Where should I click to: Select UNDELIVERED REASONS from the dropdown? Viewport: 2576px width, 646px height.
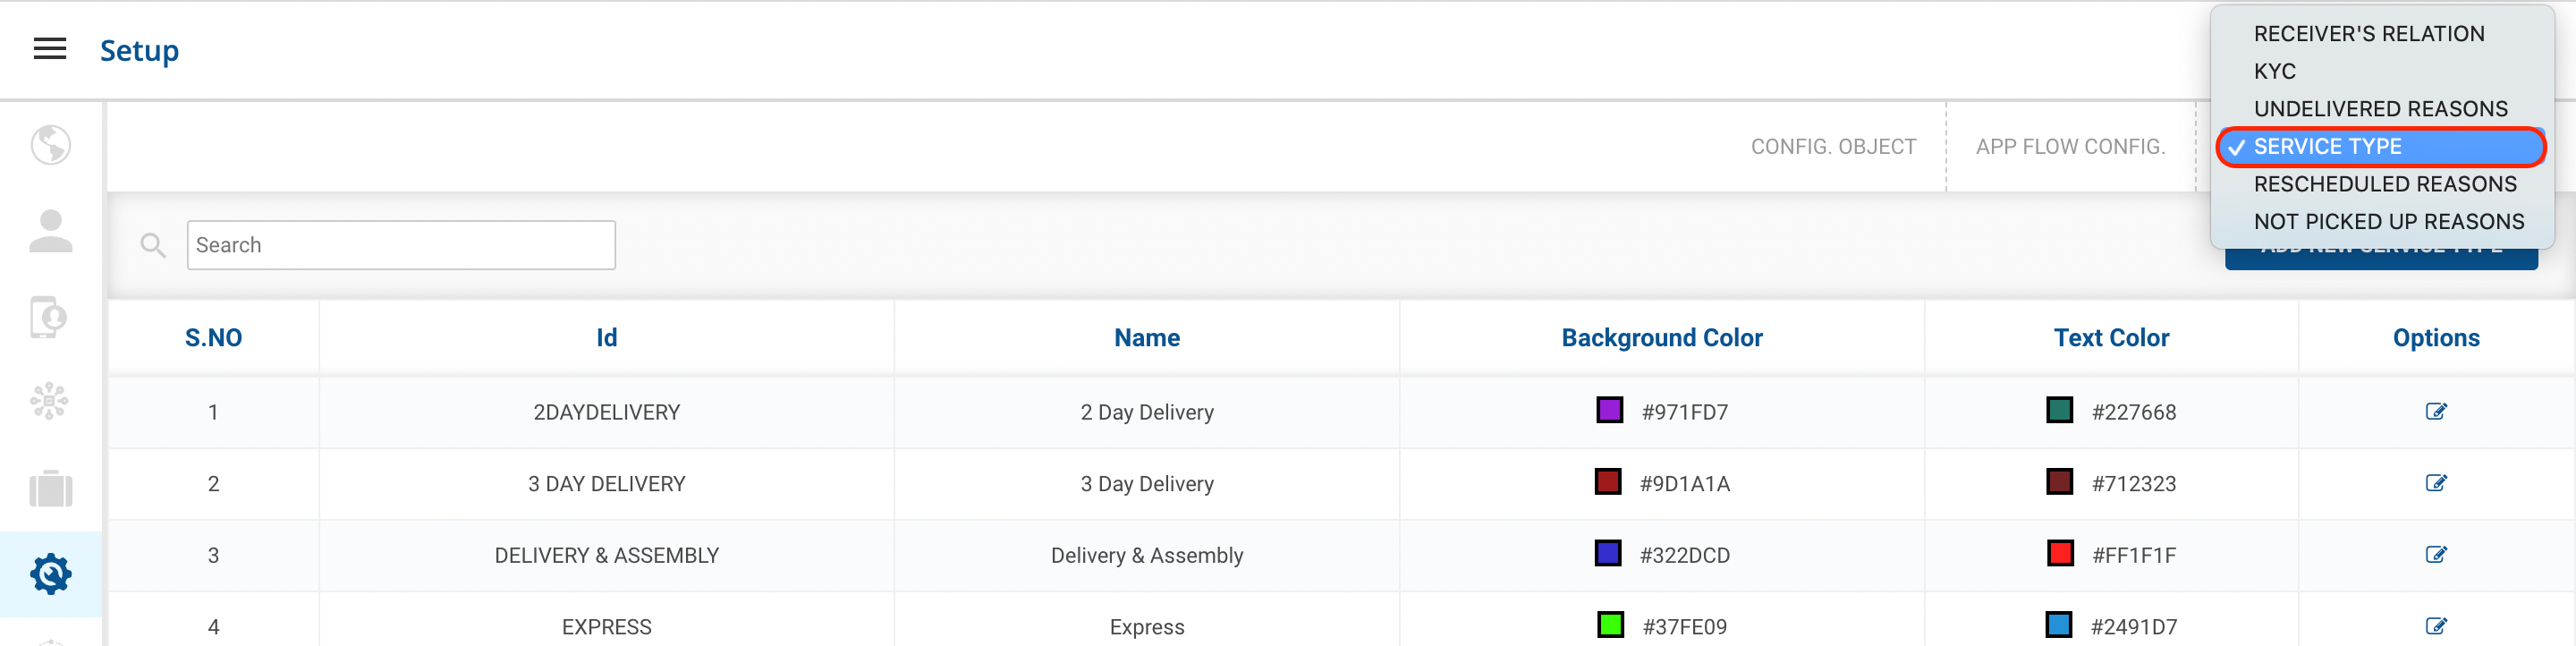pyautogui.click(x=2380, y=109)
